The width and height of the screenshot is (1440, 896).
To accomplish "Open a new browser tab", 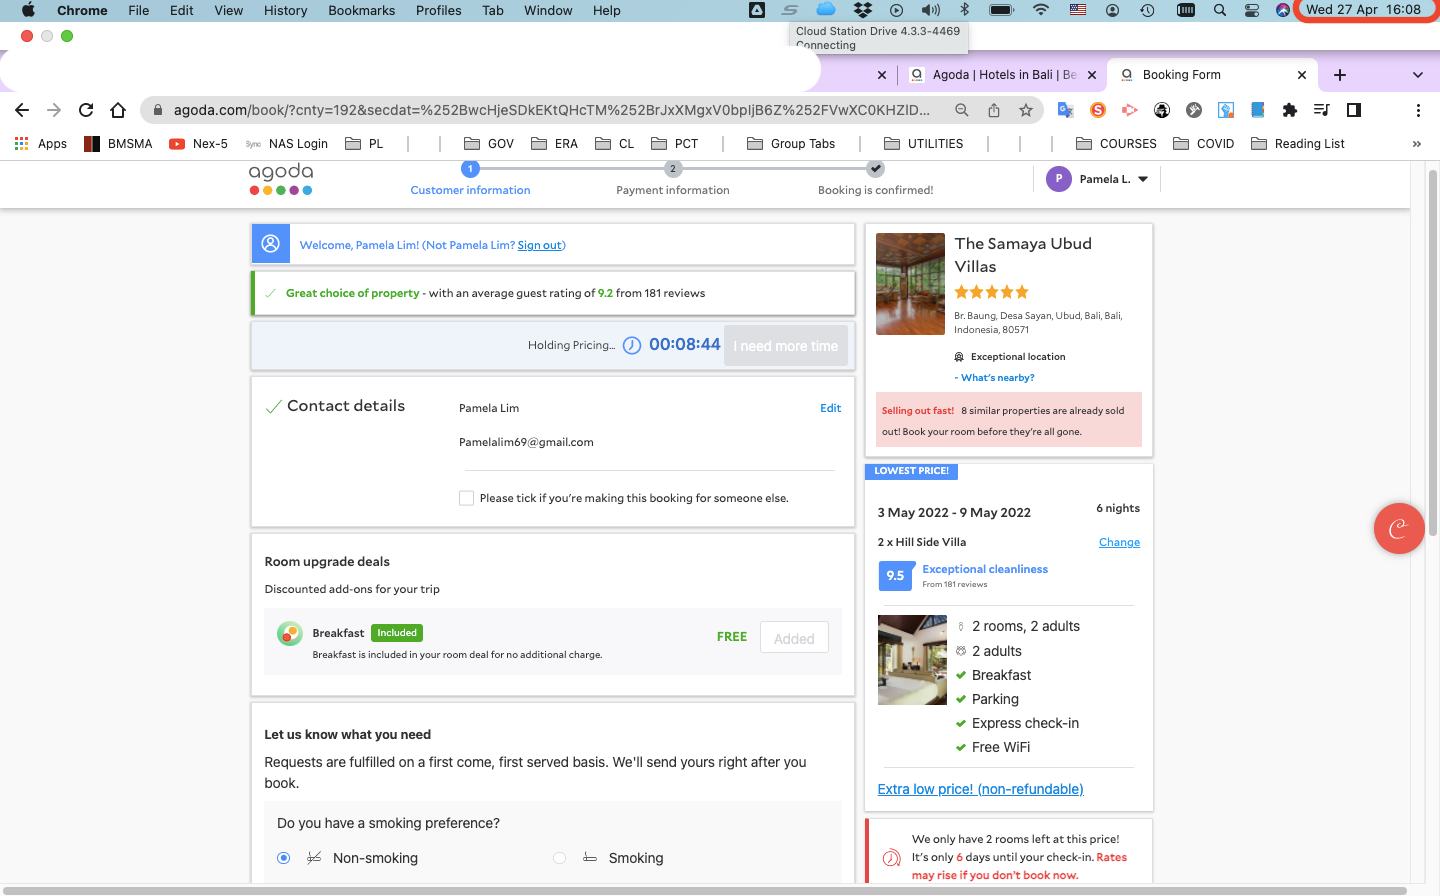I will (x=1340, y=75).
